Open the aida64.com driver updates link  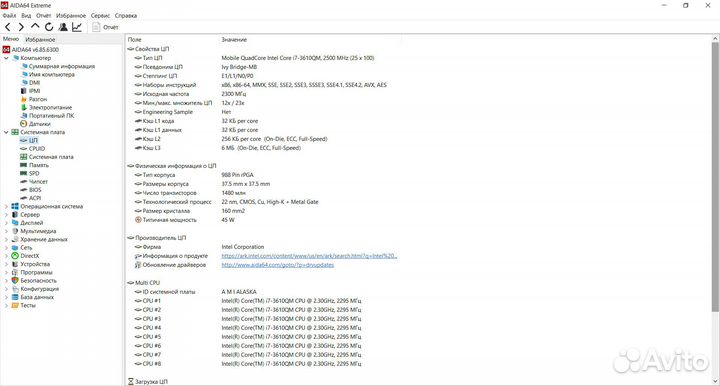point(278,265)
